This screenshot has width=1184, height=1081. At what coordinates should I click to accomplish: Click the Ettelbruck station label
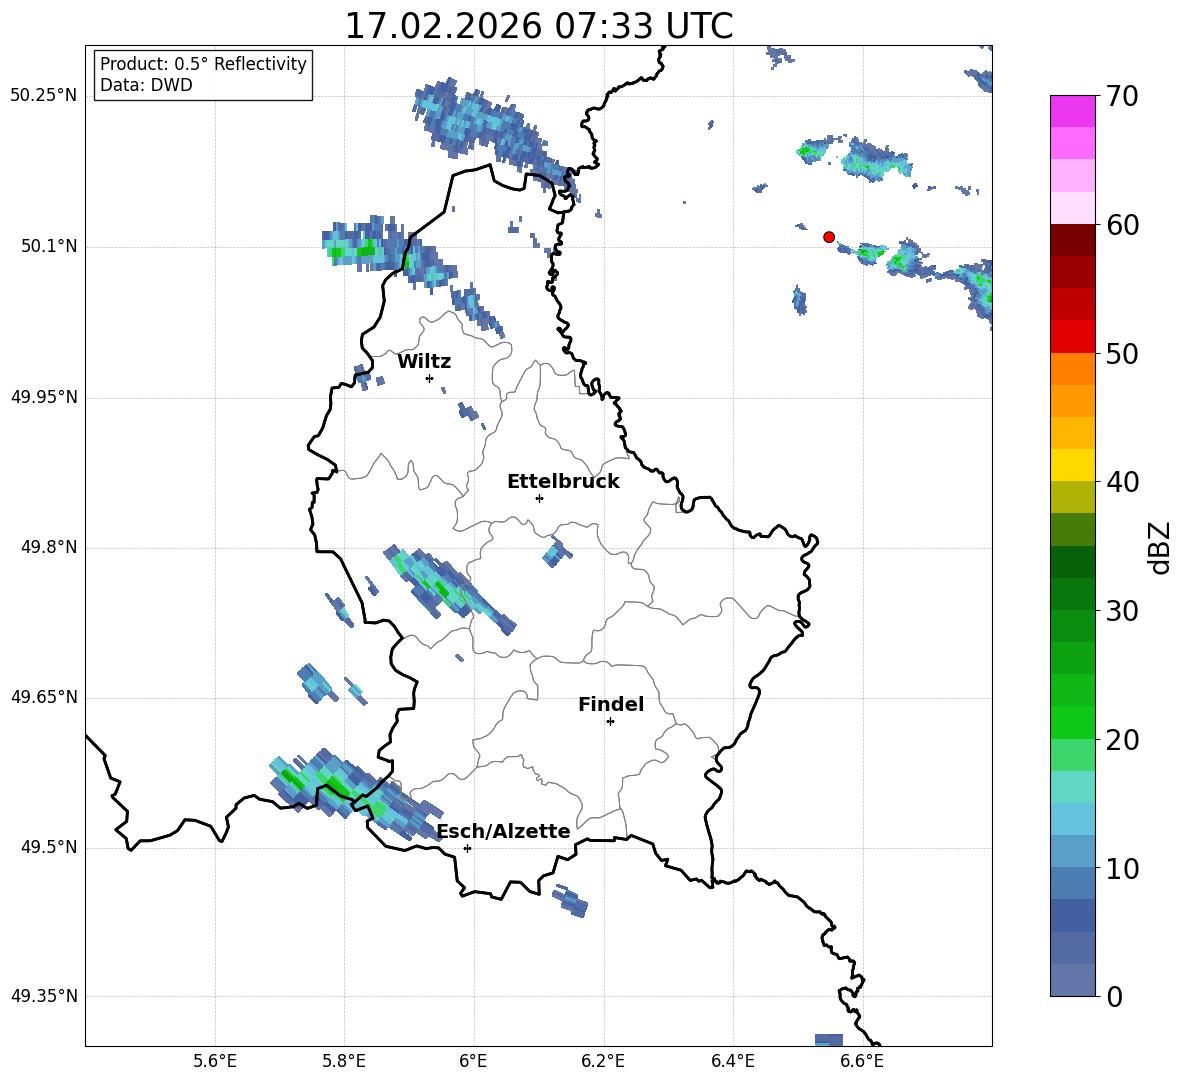coord(563,482)
